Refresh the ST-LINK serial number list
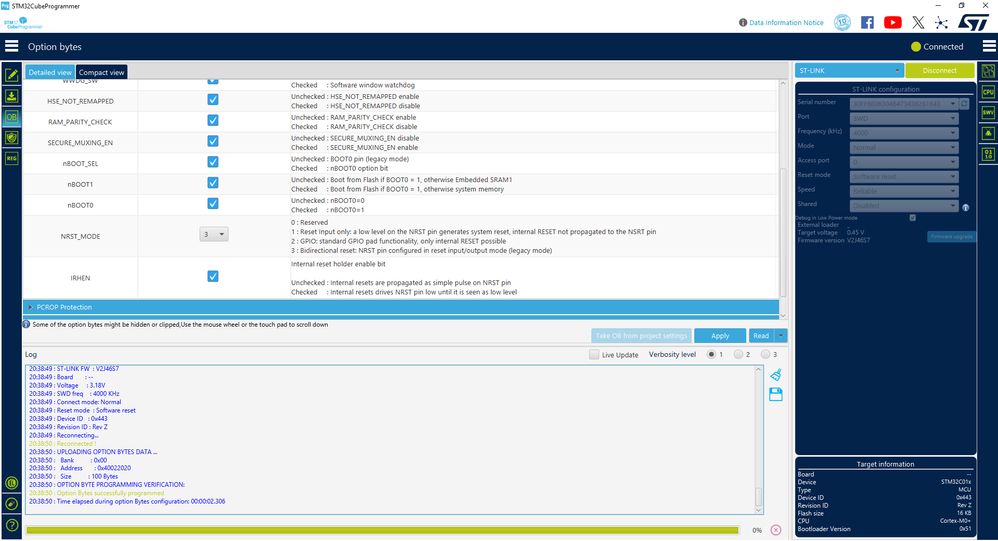The width and height of the screenshot is (998, 541). 964,103
